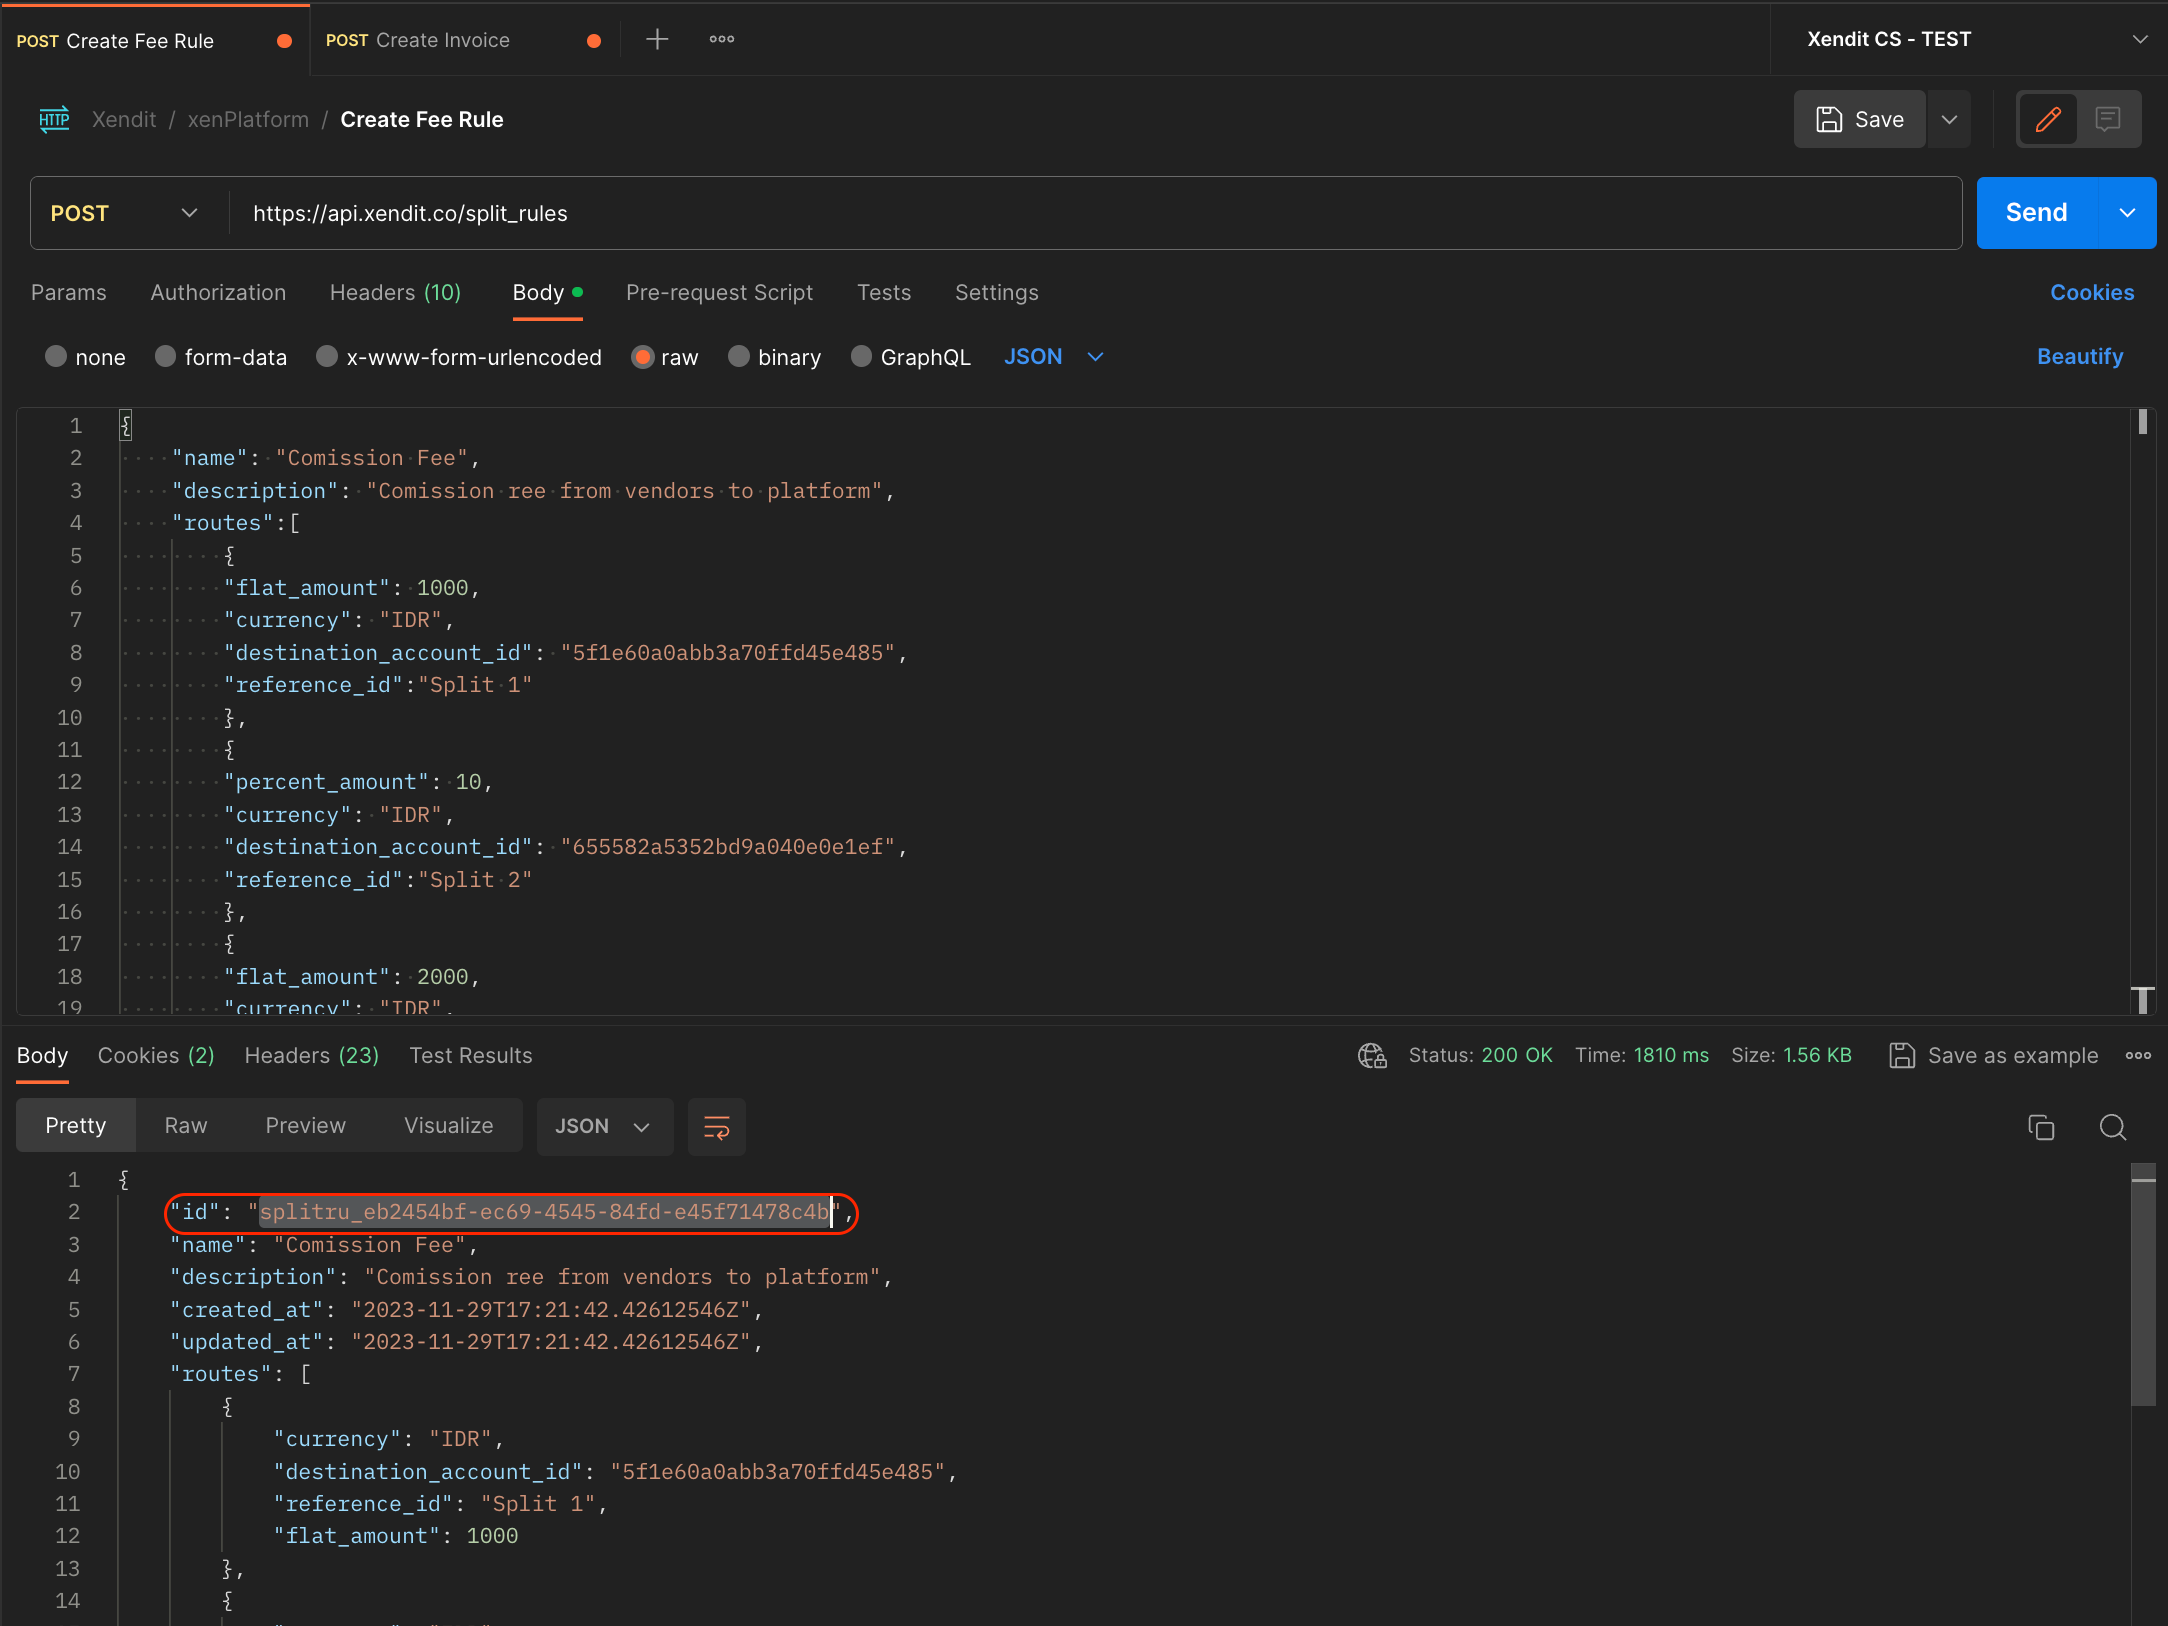The height and width of the screenshot is (1626, 2168).
Task: Open the Headers (10) request tab
Action: pyautogui.click(x=395, y=292)
